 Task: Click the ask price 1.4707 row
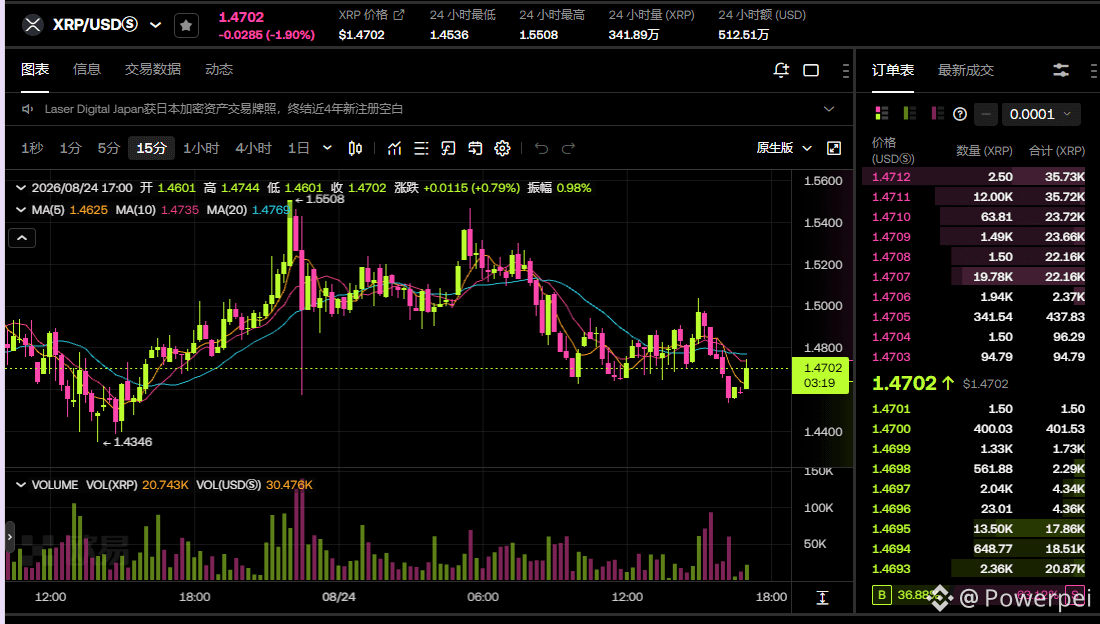point(978,277)
